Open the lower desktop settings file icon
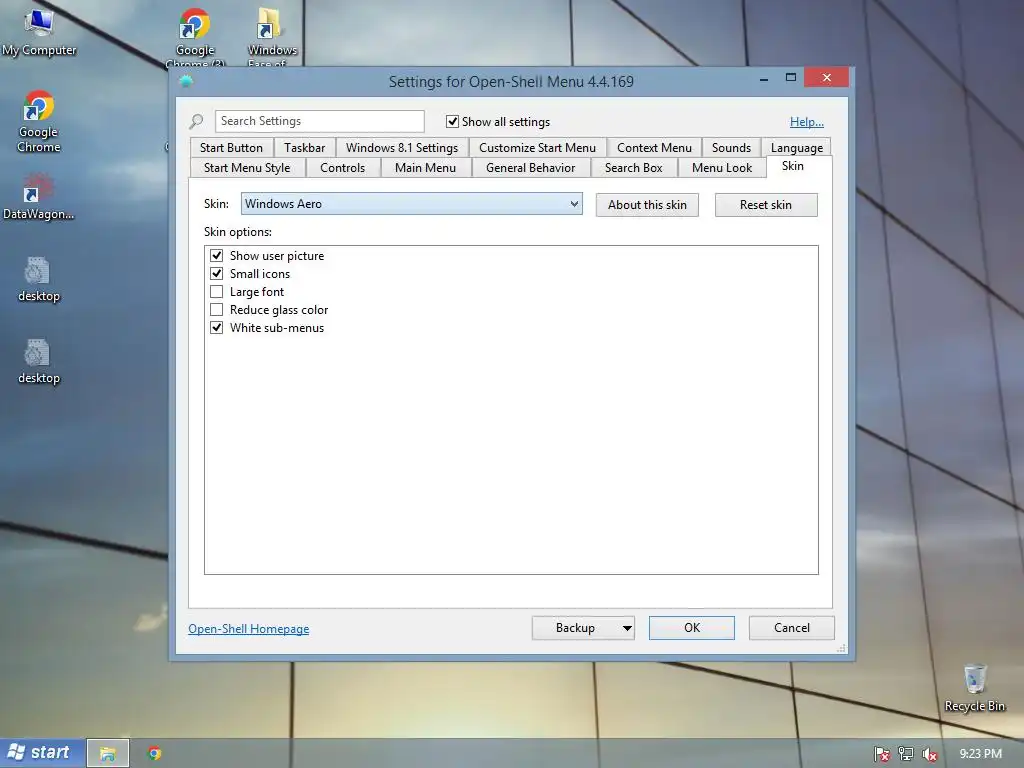1024x768 pixels. pyautogui.click(x=39, y=361)
